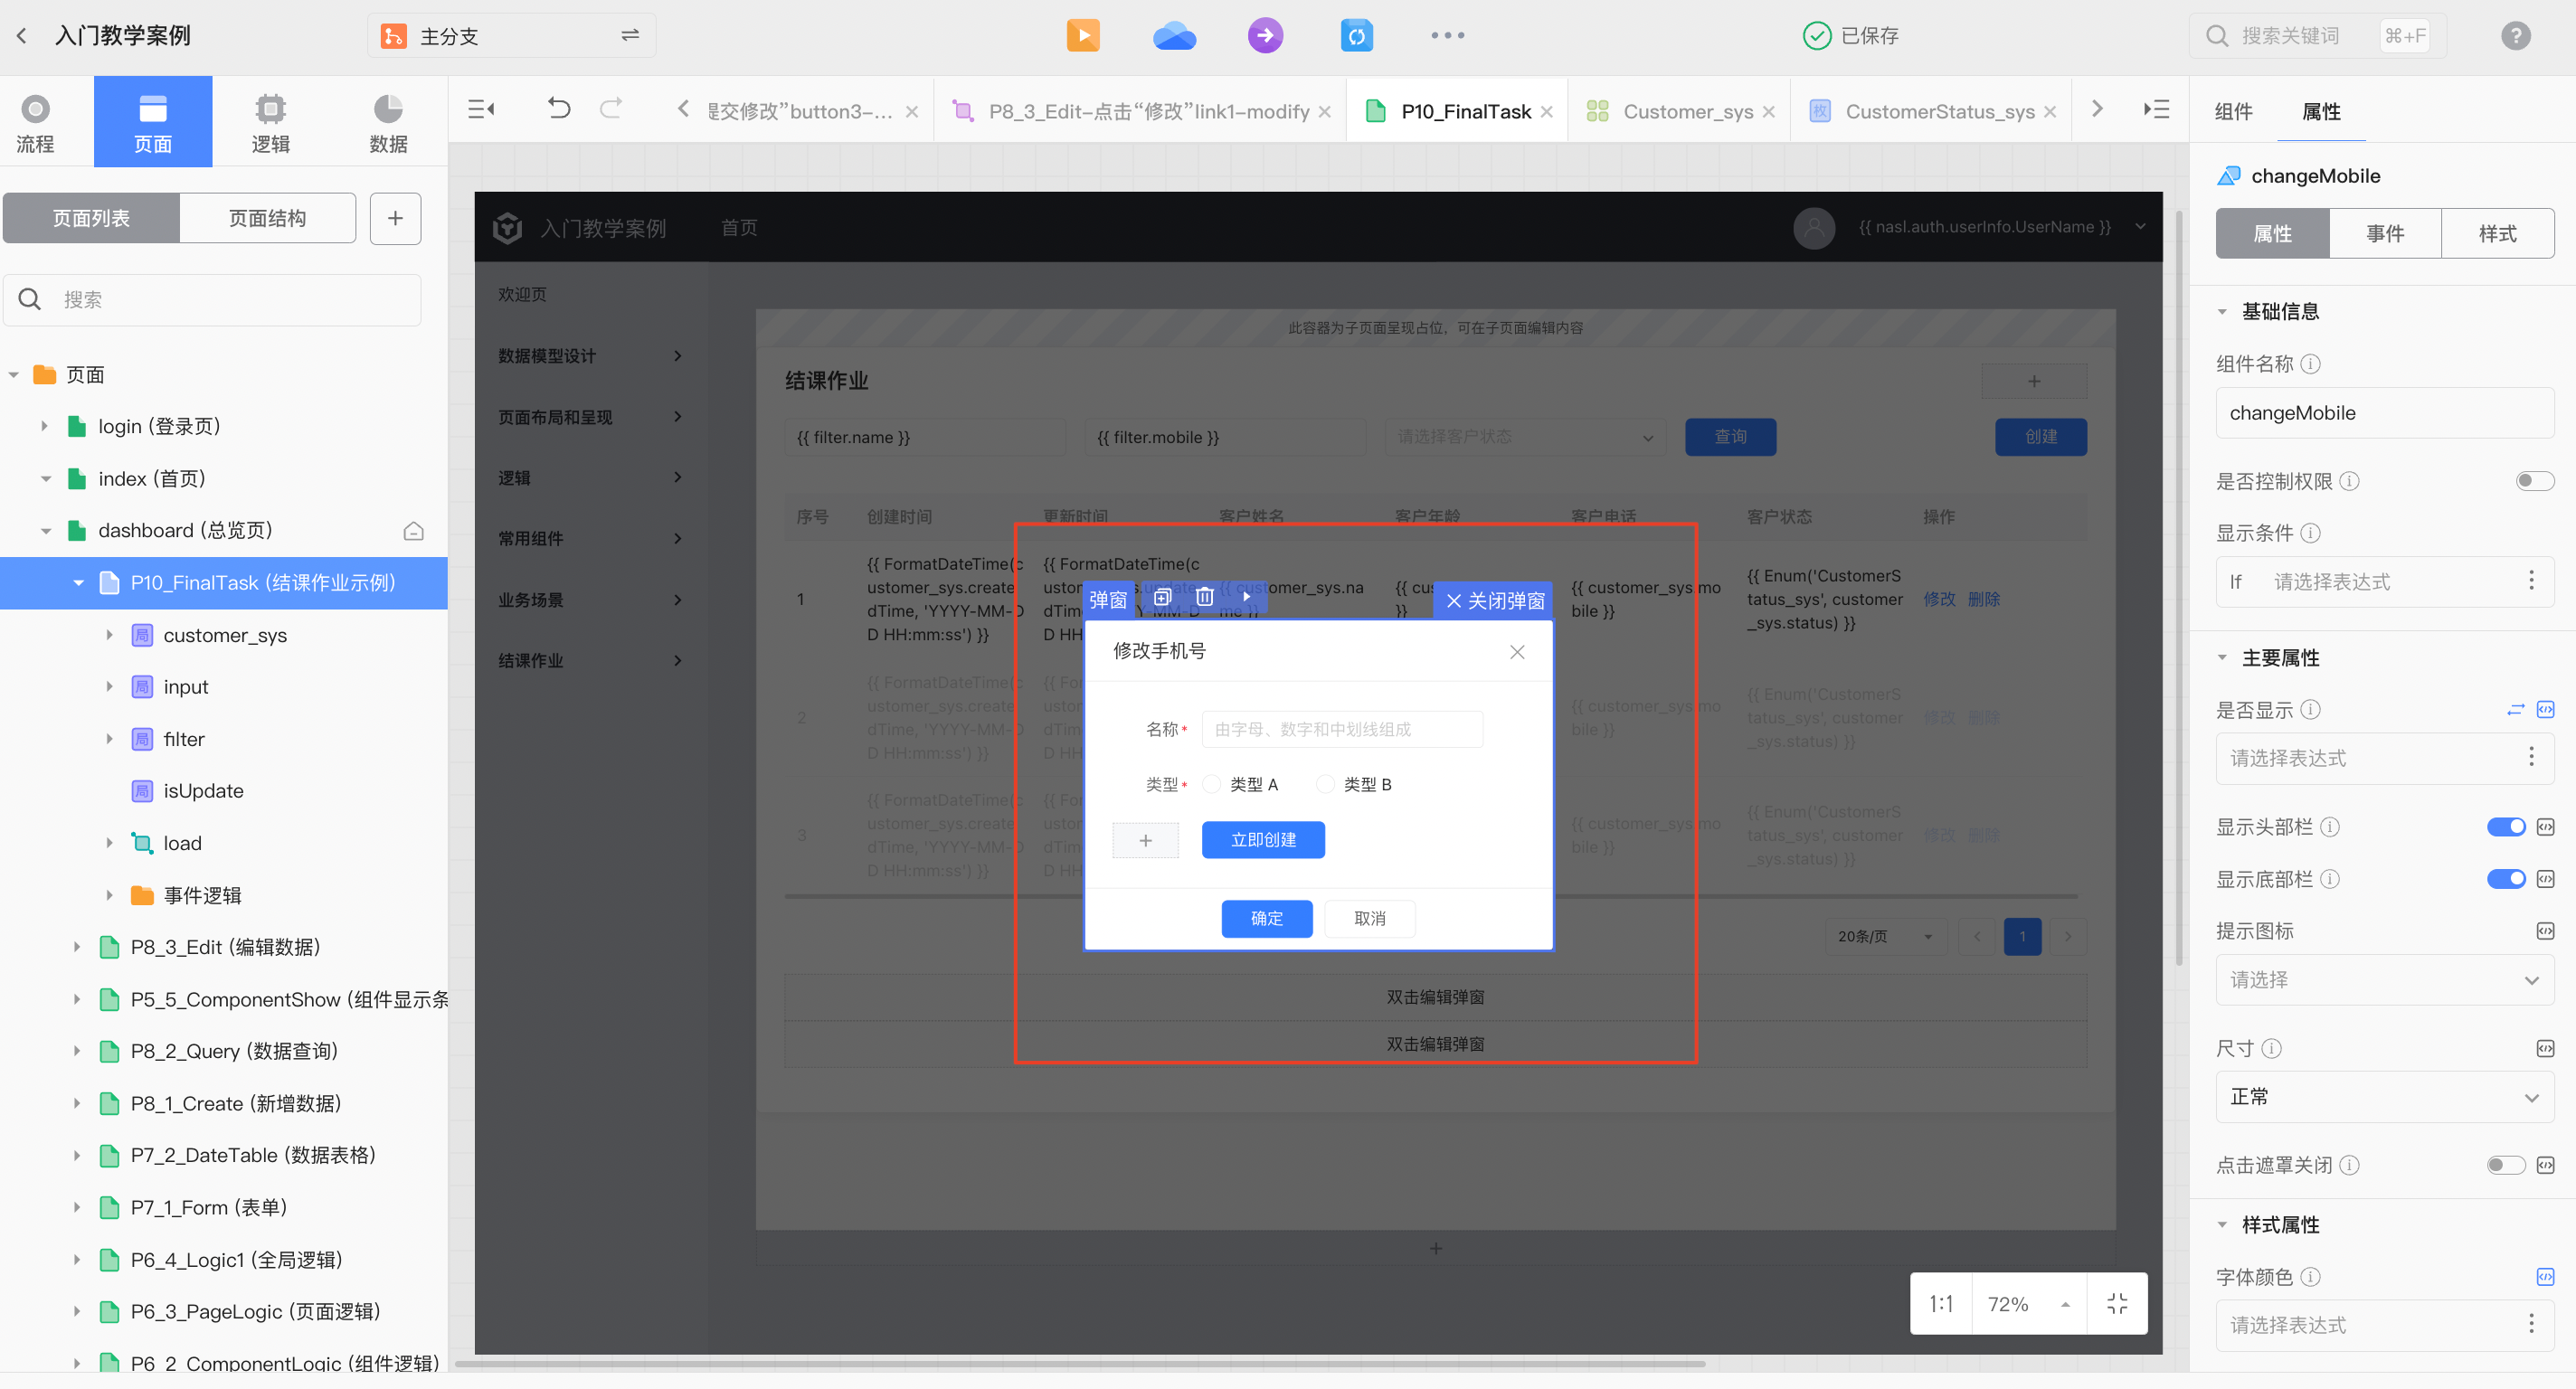Viewport: 2576px width, 1389px height.
Task: Open the 提示图标 请选择 dropdown
Action: click(2384, 980)
